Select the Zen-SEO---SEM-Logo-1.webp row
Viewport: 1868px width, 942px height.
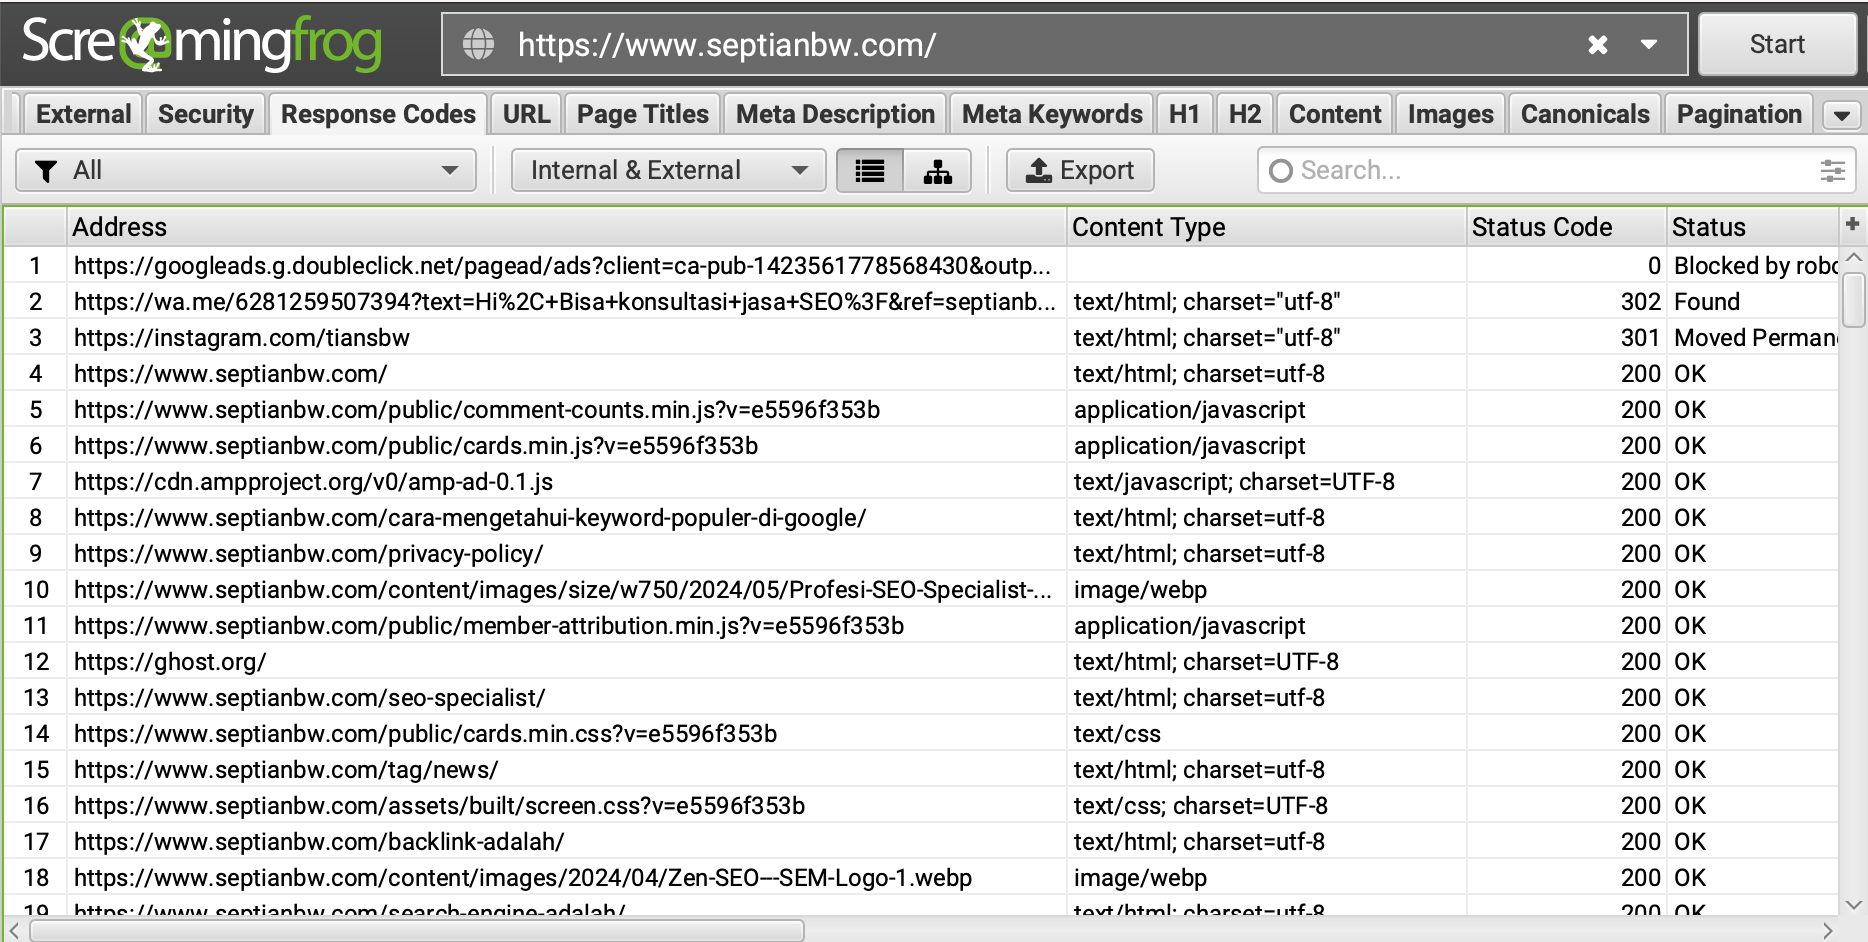point(920,877)
